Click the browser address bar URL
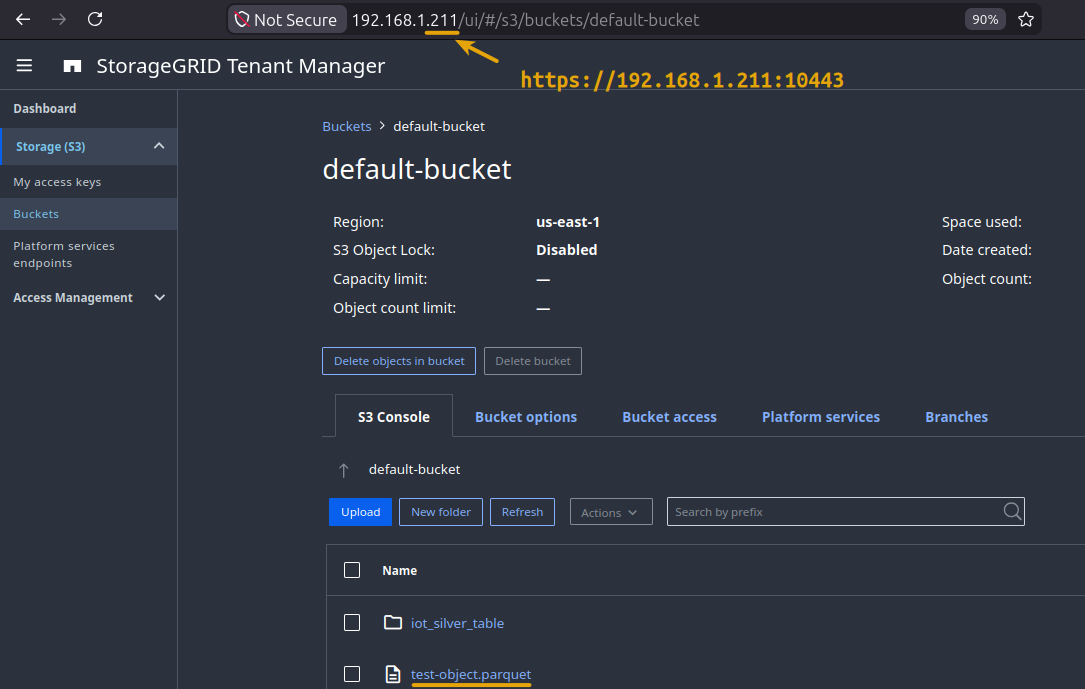 [526, 20]
